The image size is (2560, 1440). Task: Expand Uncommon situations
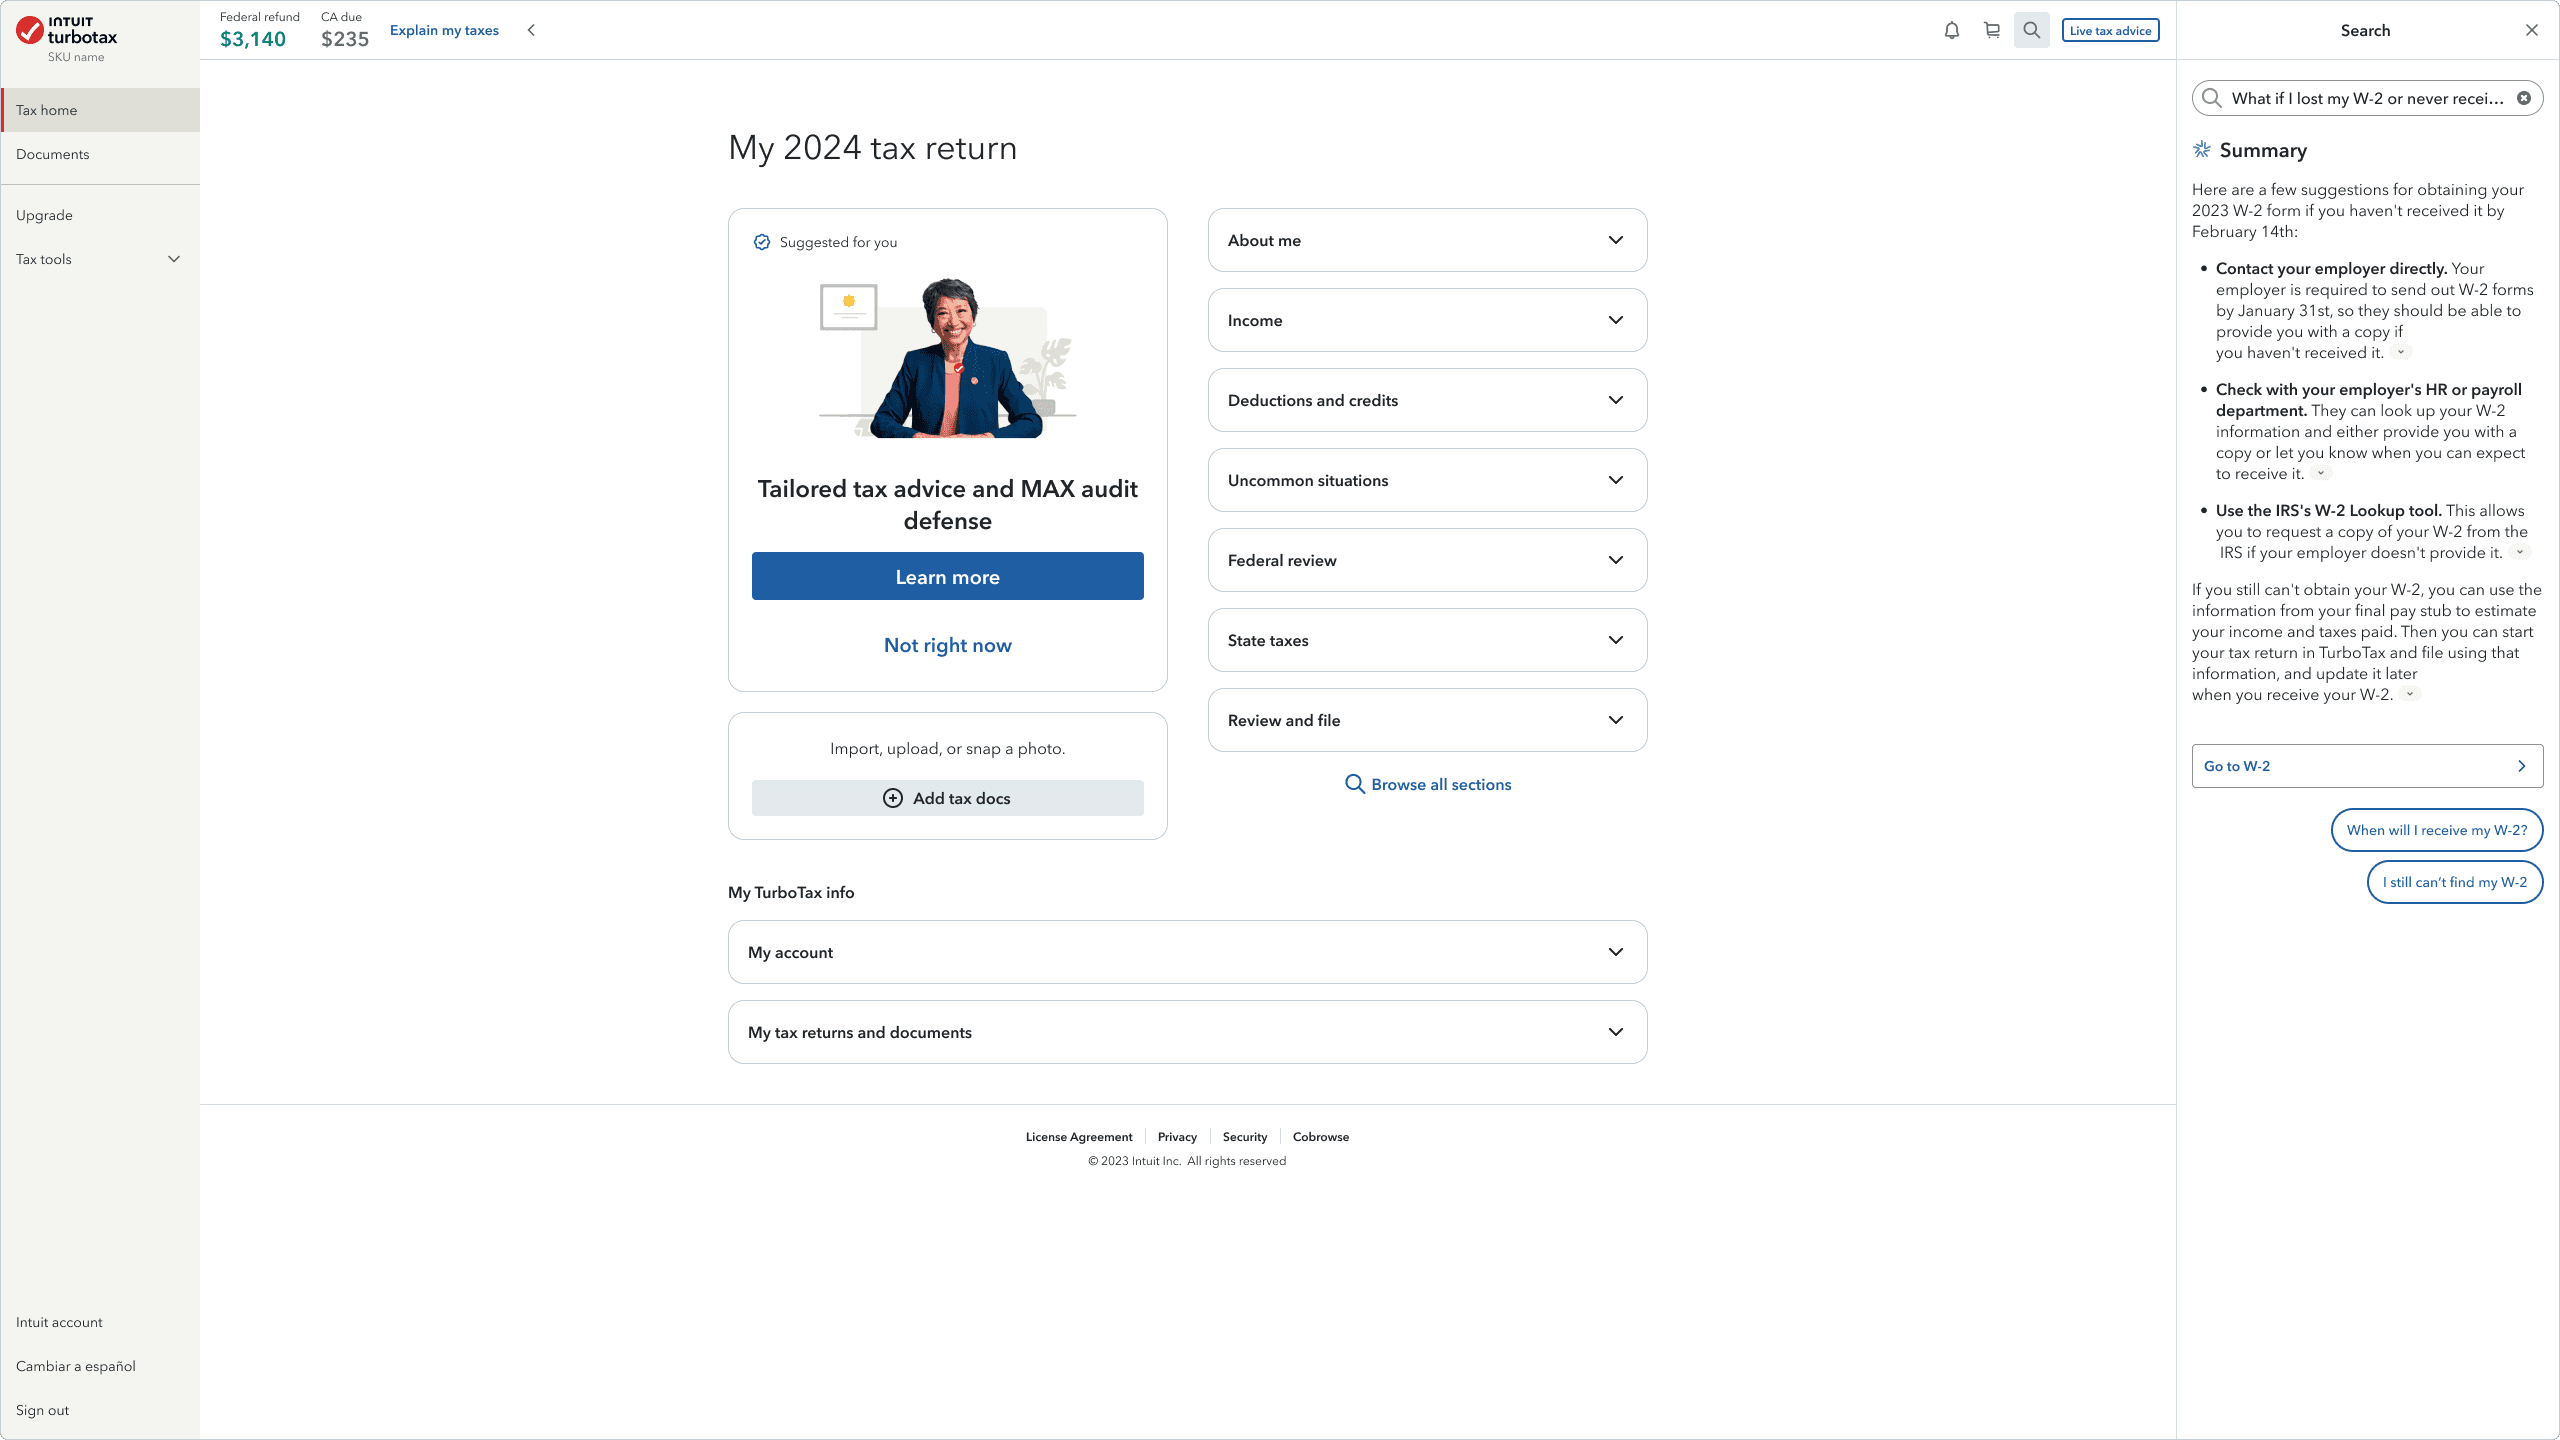click(1427, 480)
